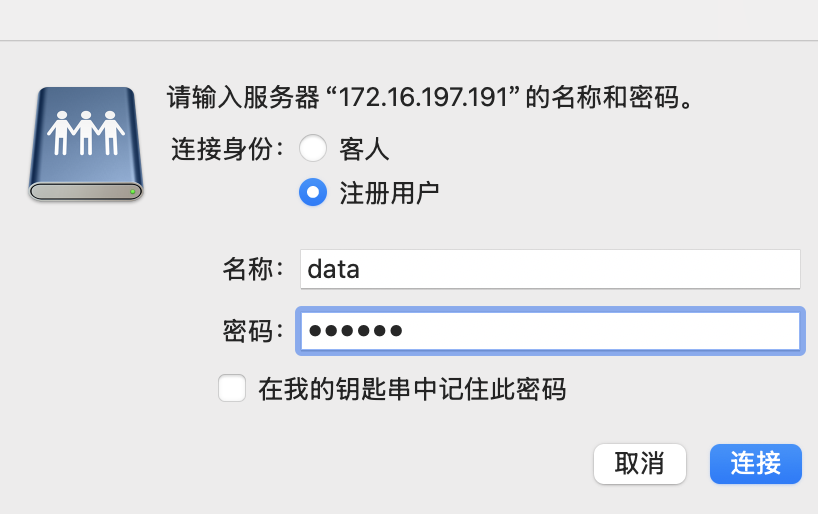Click the 客人 option label text
This screenshot has height=514, width=818.
tap(365, 150)
